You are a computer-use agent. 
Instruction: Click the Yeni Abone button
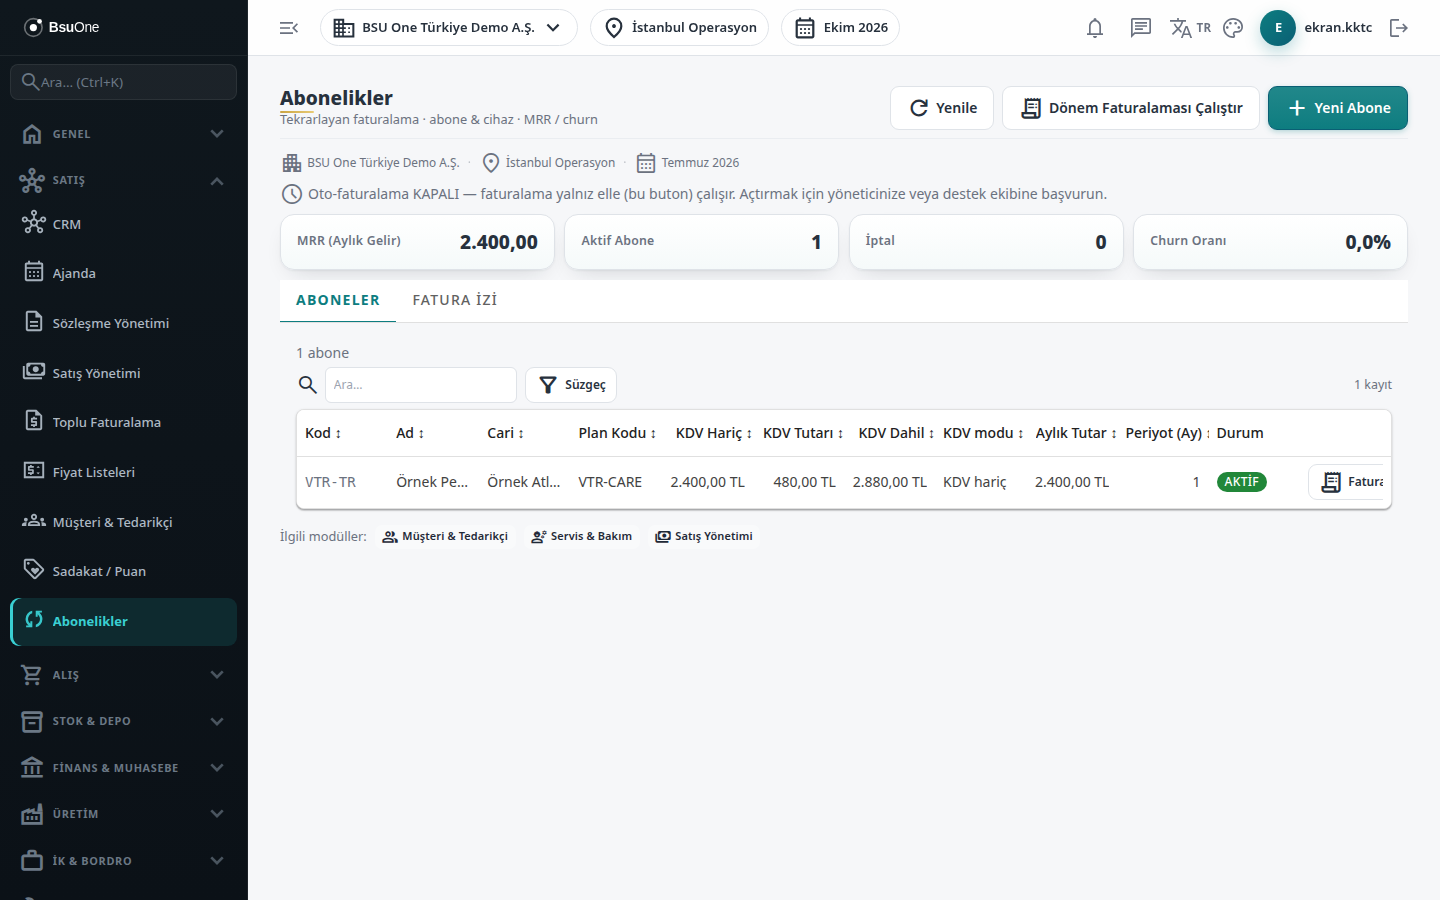pyautogui.click(x=1338, y=108)
